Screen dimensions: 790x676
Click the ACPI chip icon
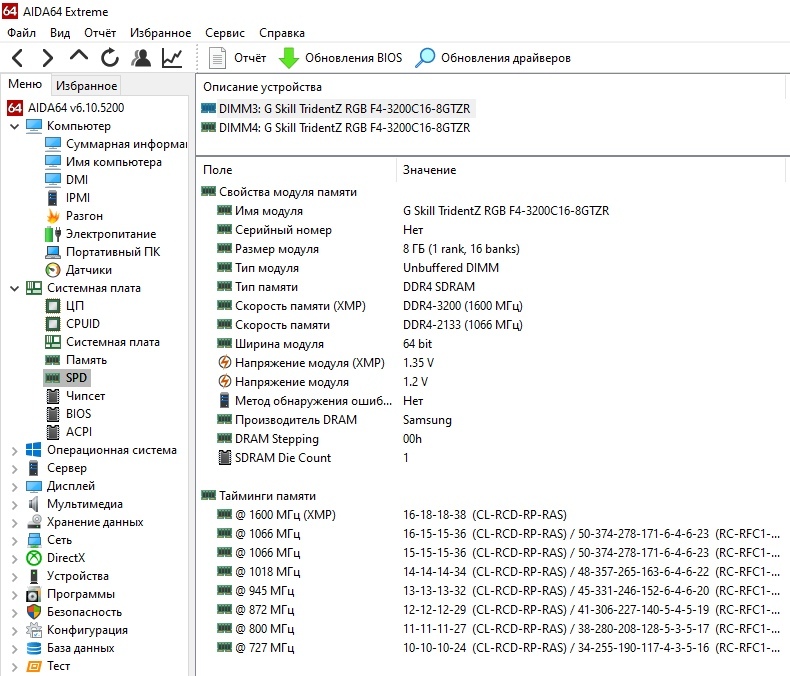tap(53, 432)
